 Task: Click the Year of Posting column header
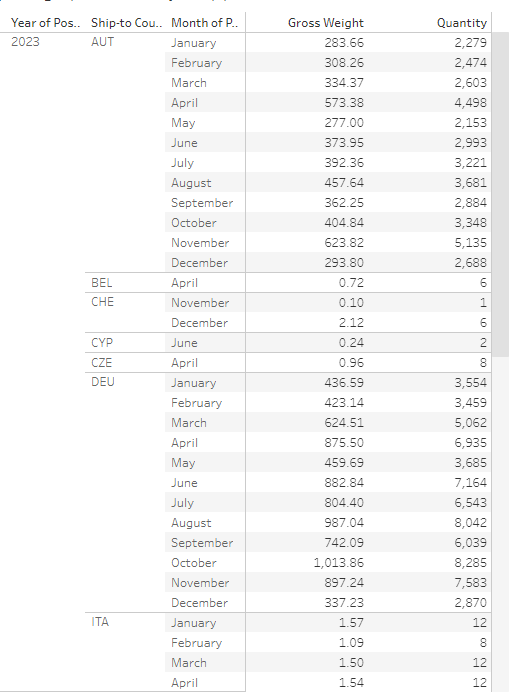pos(45,23)
